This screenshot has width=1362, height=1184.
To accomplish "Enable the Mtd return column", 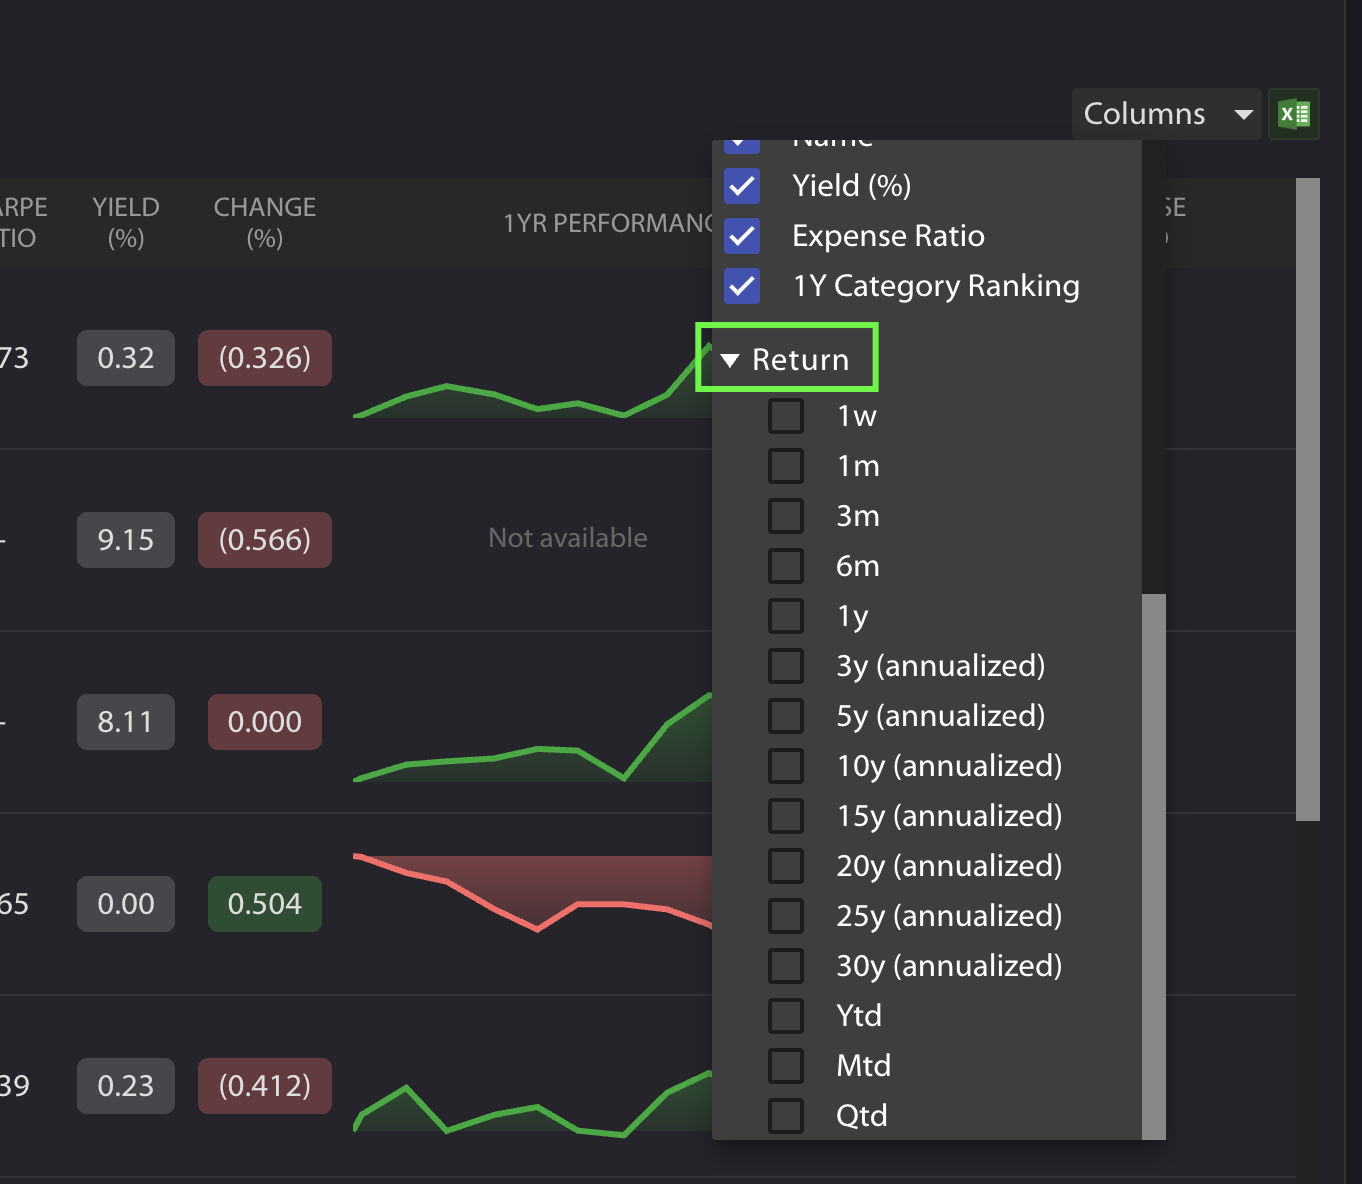I will pyautogui.click(x=786, y=1066).
